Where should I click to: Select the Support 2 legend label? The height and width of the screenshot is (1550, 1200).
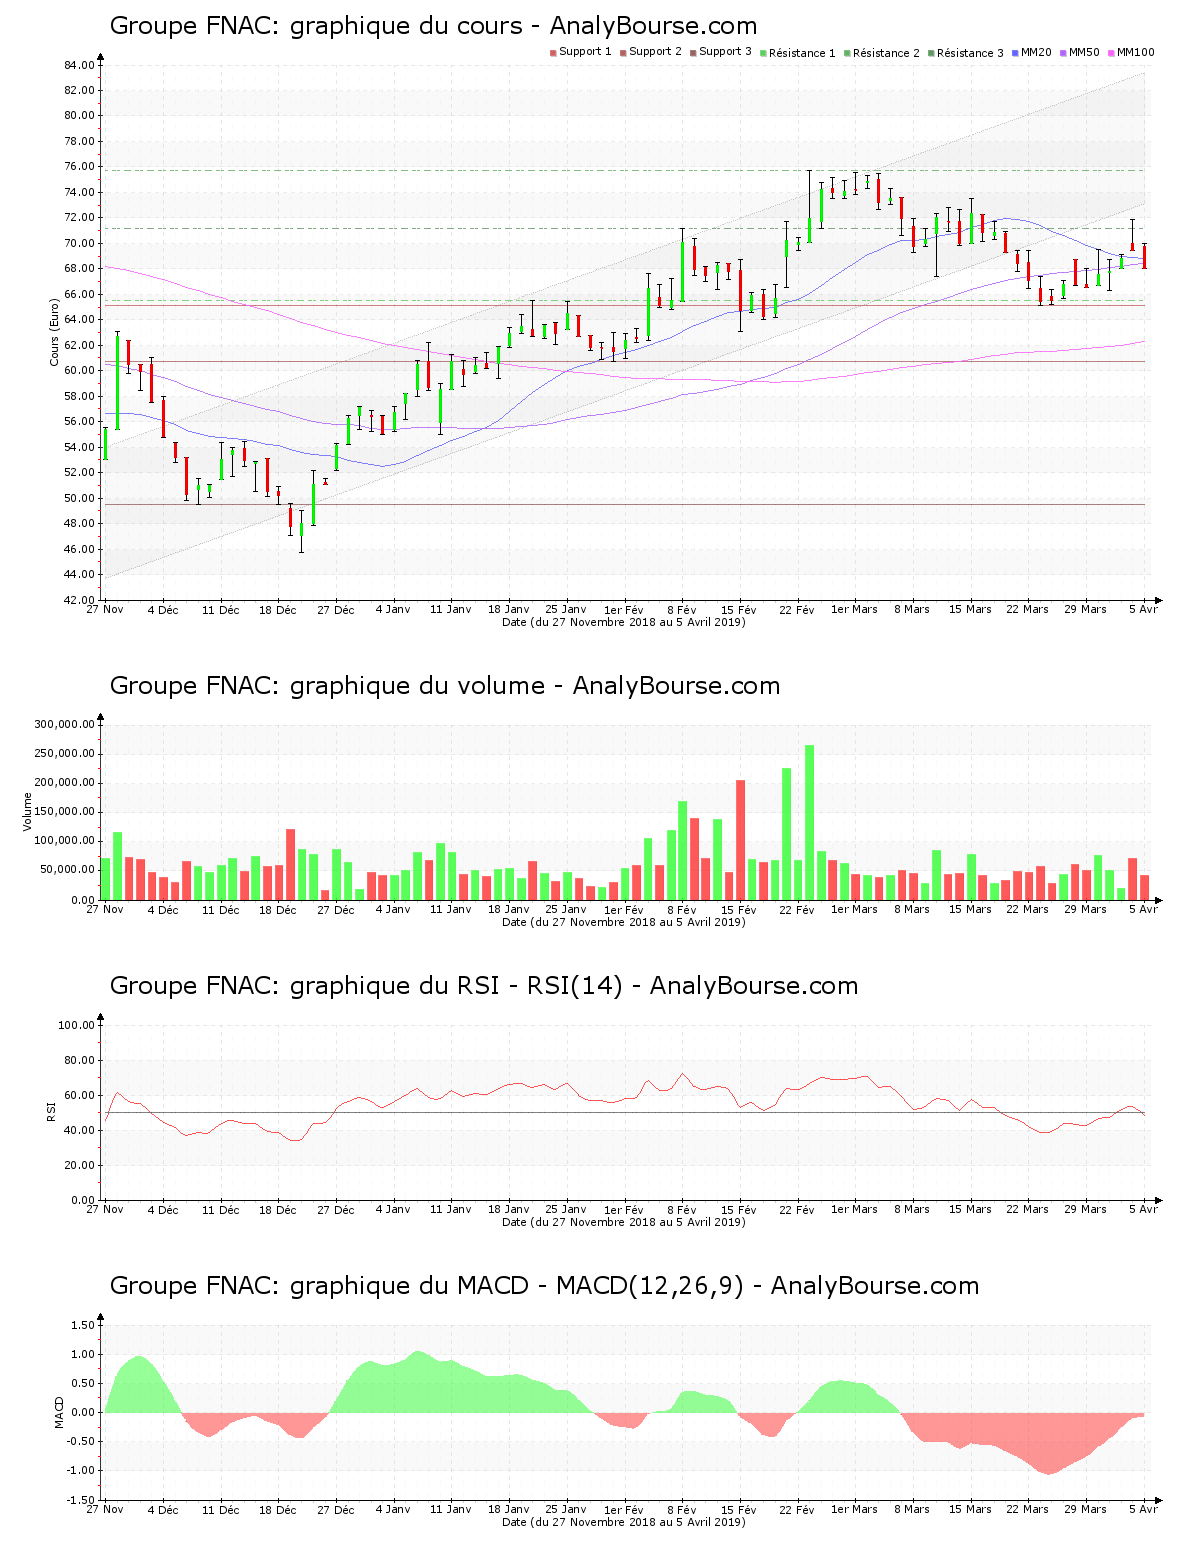pos(655,52)
